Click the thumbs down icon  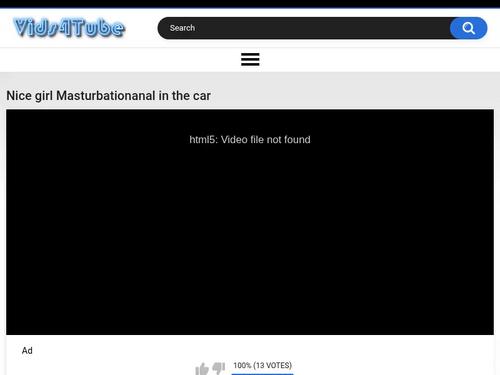[x=219, y=368]
